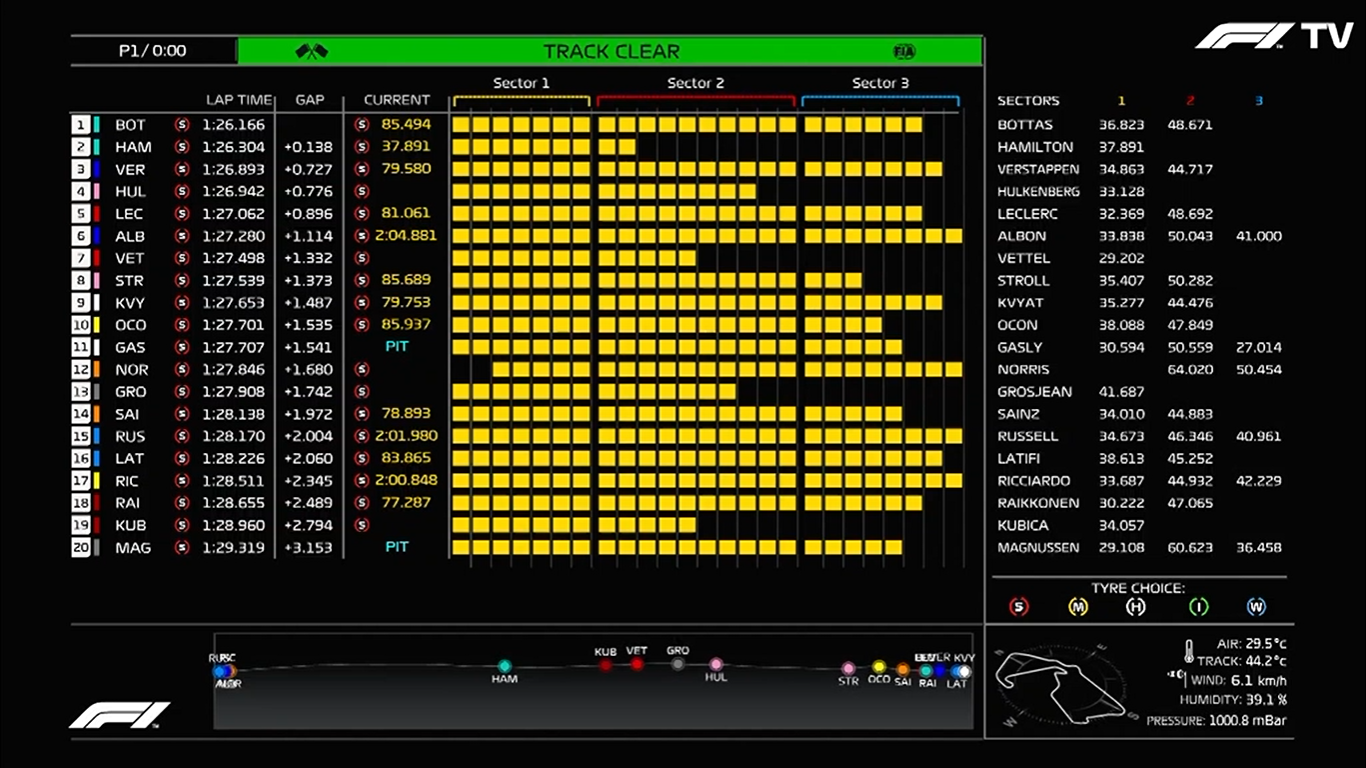Click the P1 / 0:00 session indicator
1366x768 pixels.
pos(152,51)
